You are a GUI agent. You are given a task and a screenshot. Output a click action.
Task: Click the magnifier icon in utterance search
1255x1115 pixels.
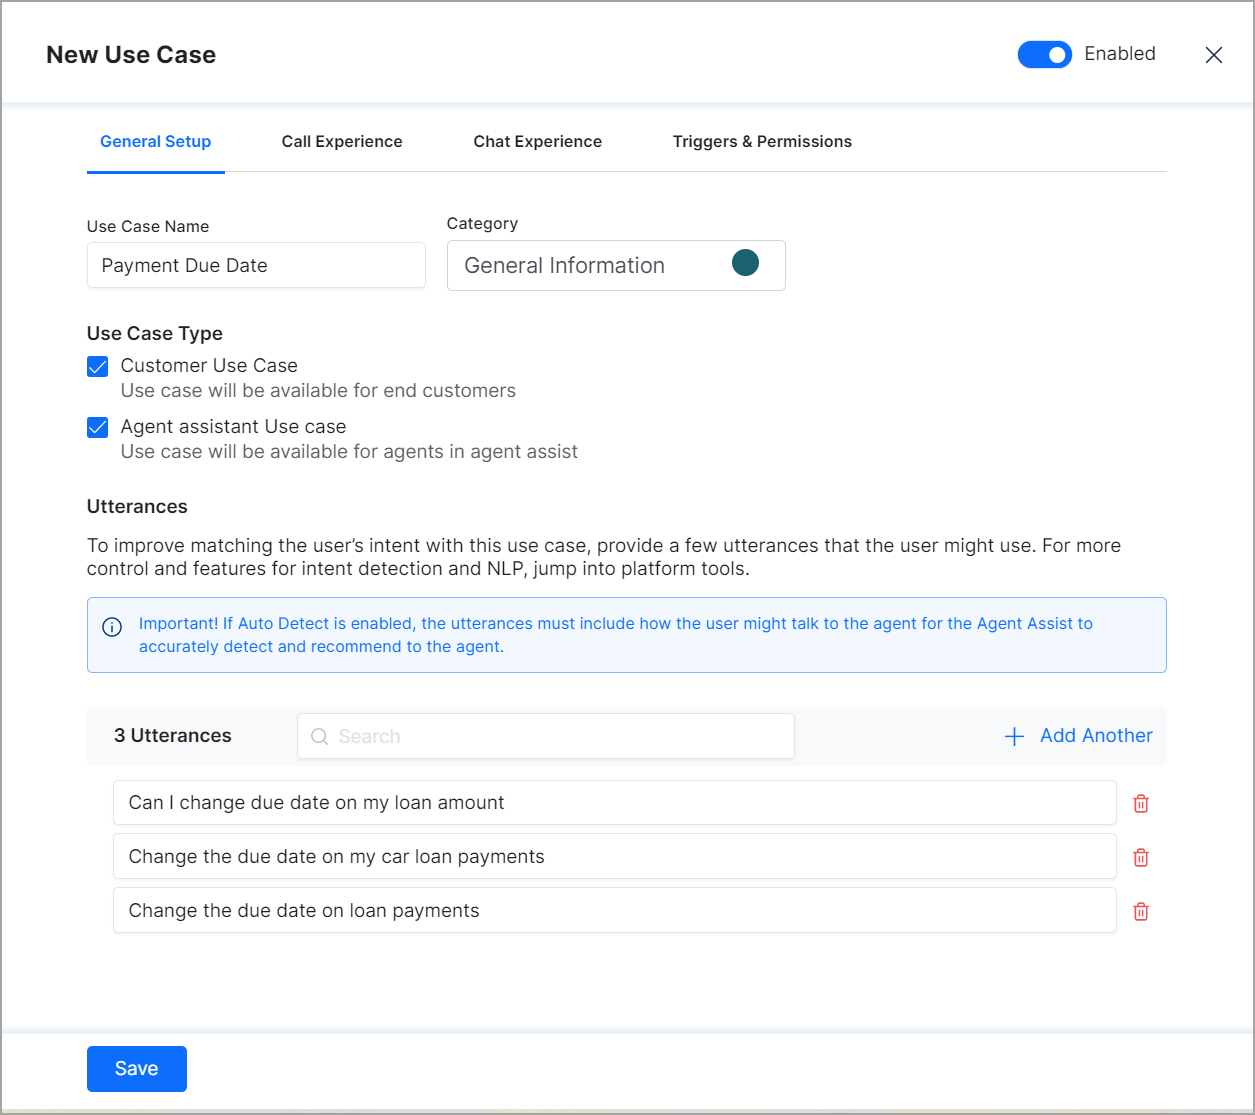coord(320,737)
